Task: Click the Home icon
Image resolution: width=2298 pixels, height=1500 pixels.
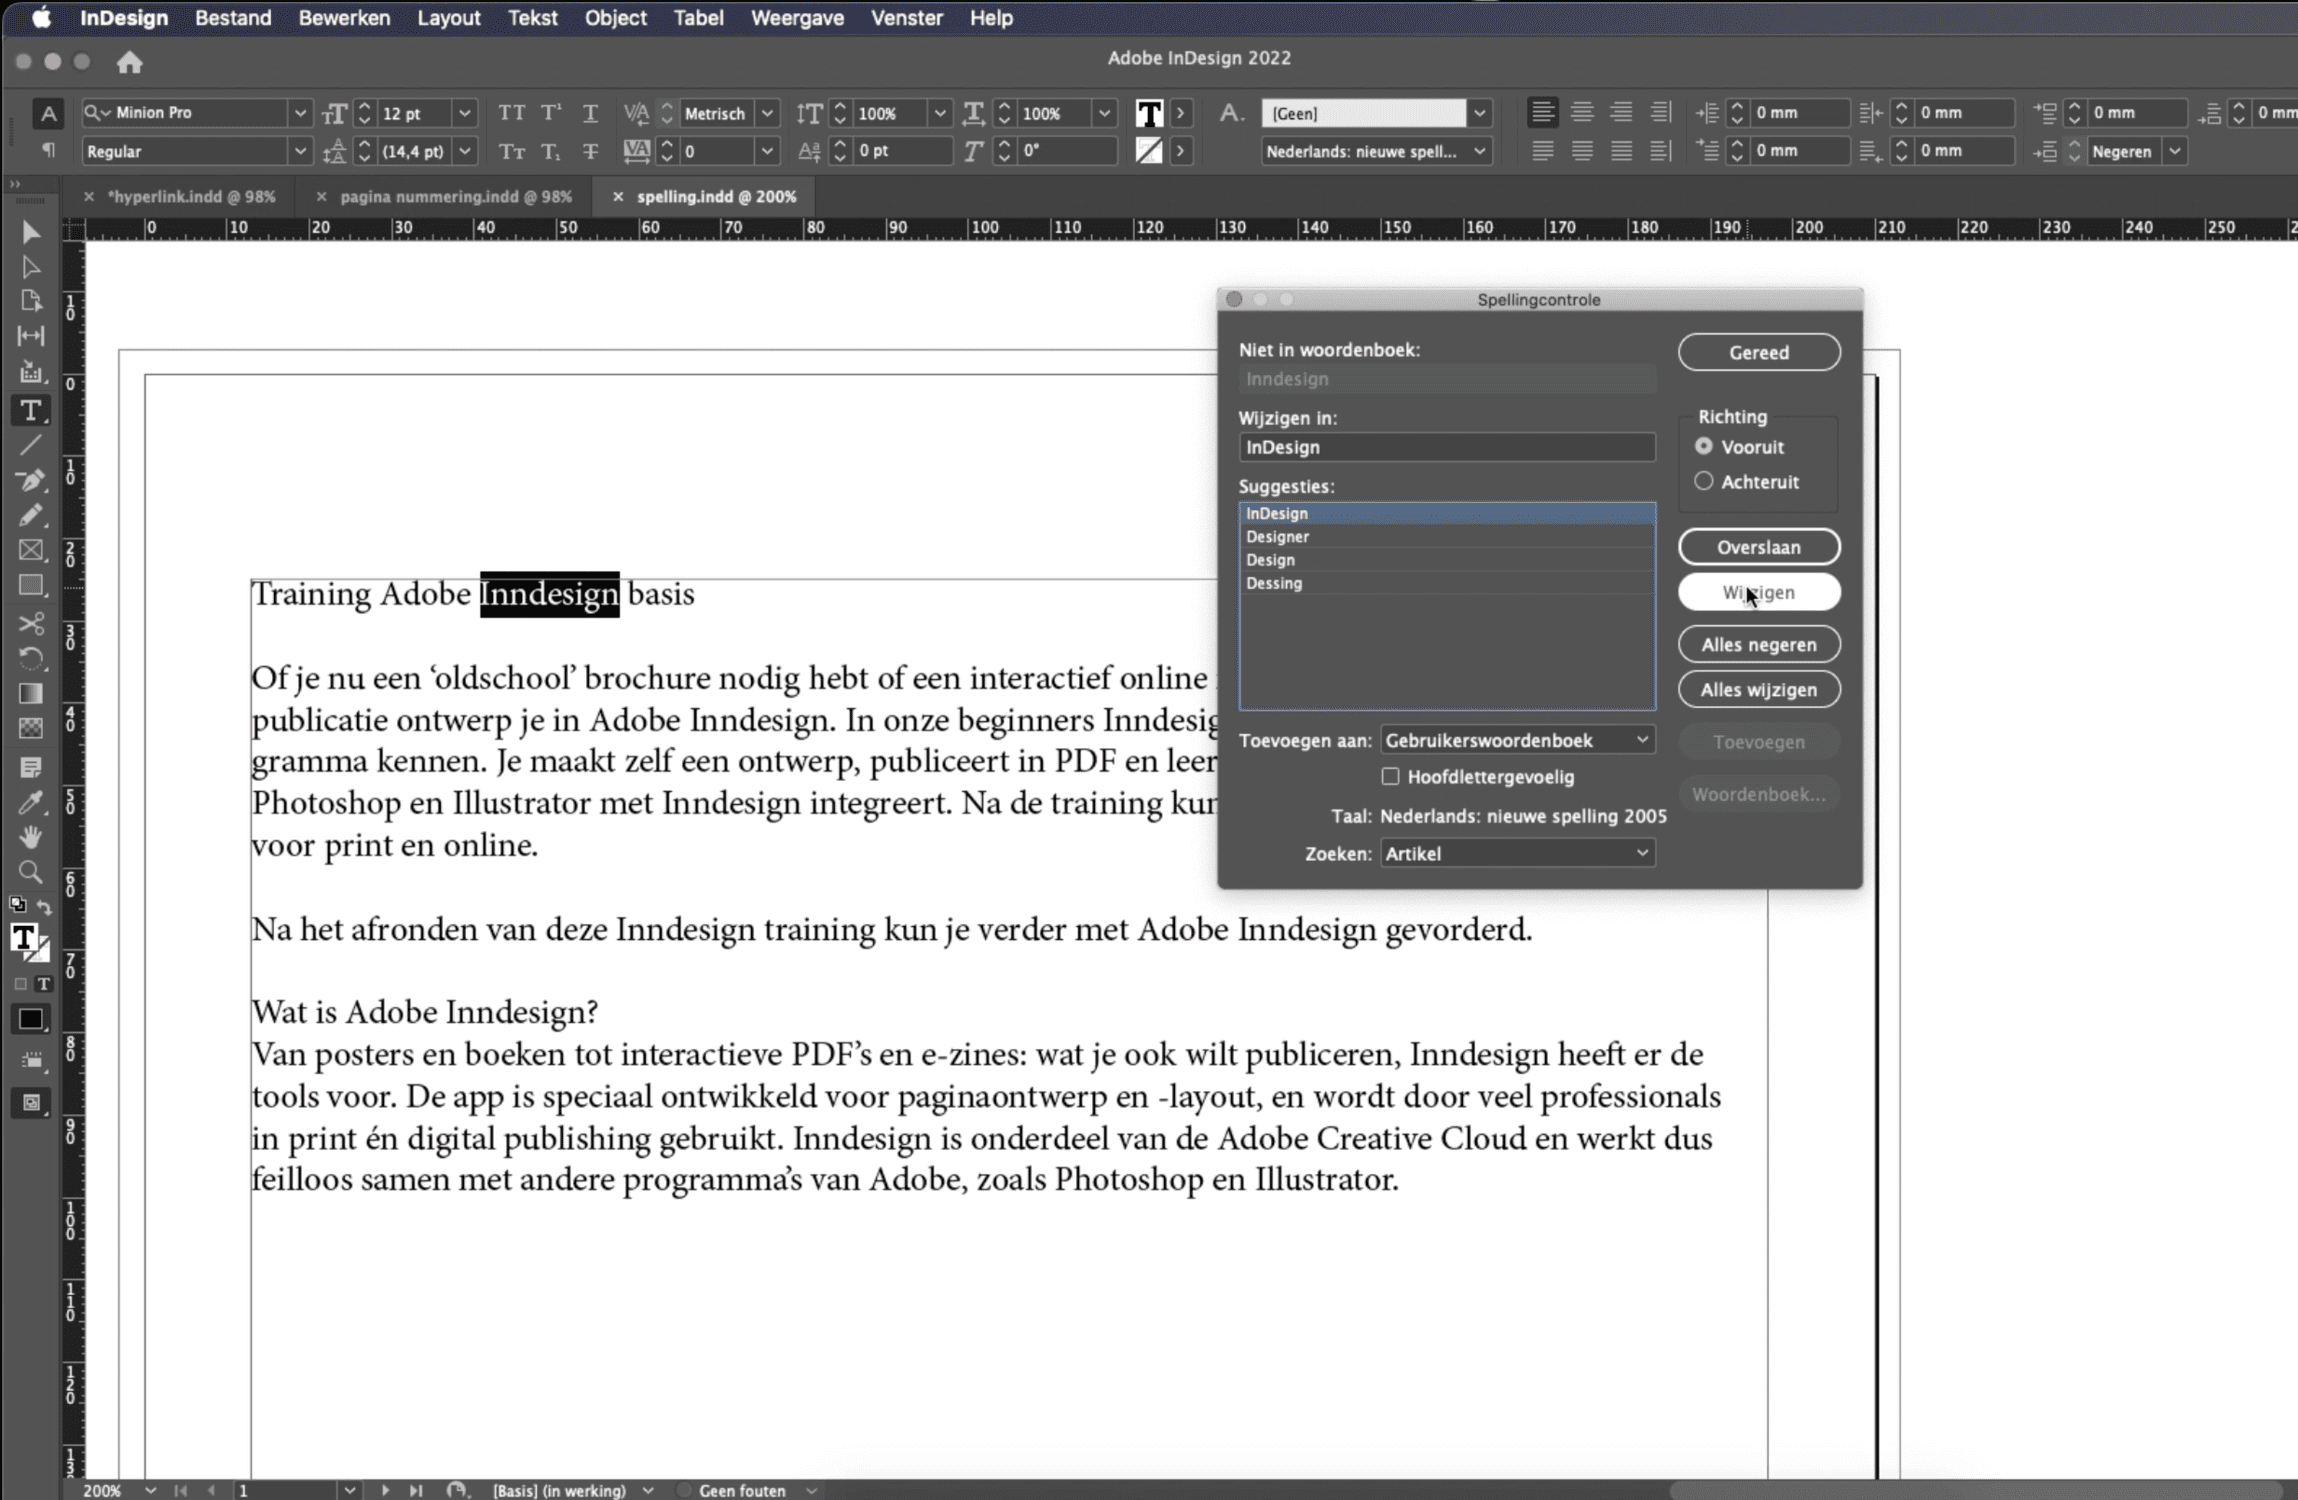Action: (x=129, y=62)
